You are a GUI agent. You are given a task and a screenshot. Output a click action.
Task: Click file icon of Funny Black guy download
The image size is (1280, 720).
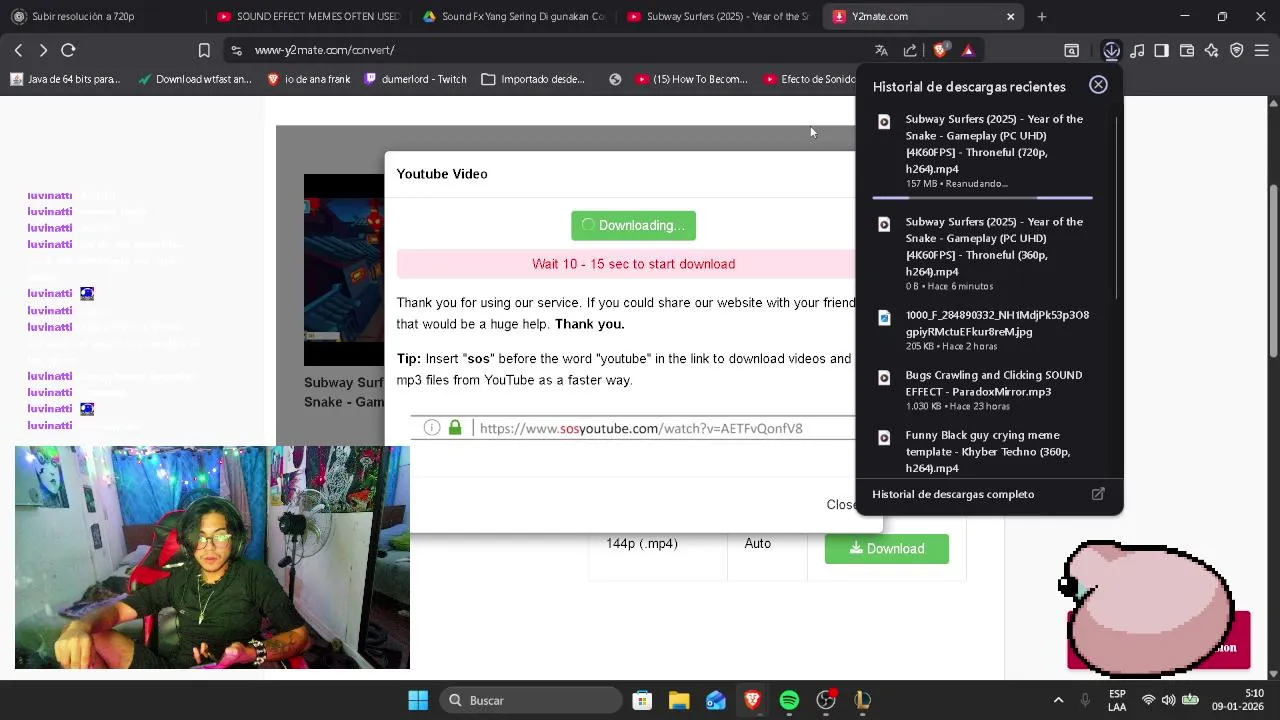tap(884, 438)
